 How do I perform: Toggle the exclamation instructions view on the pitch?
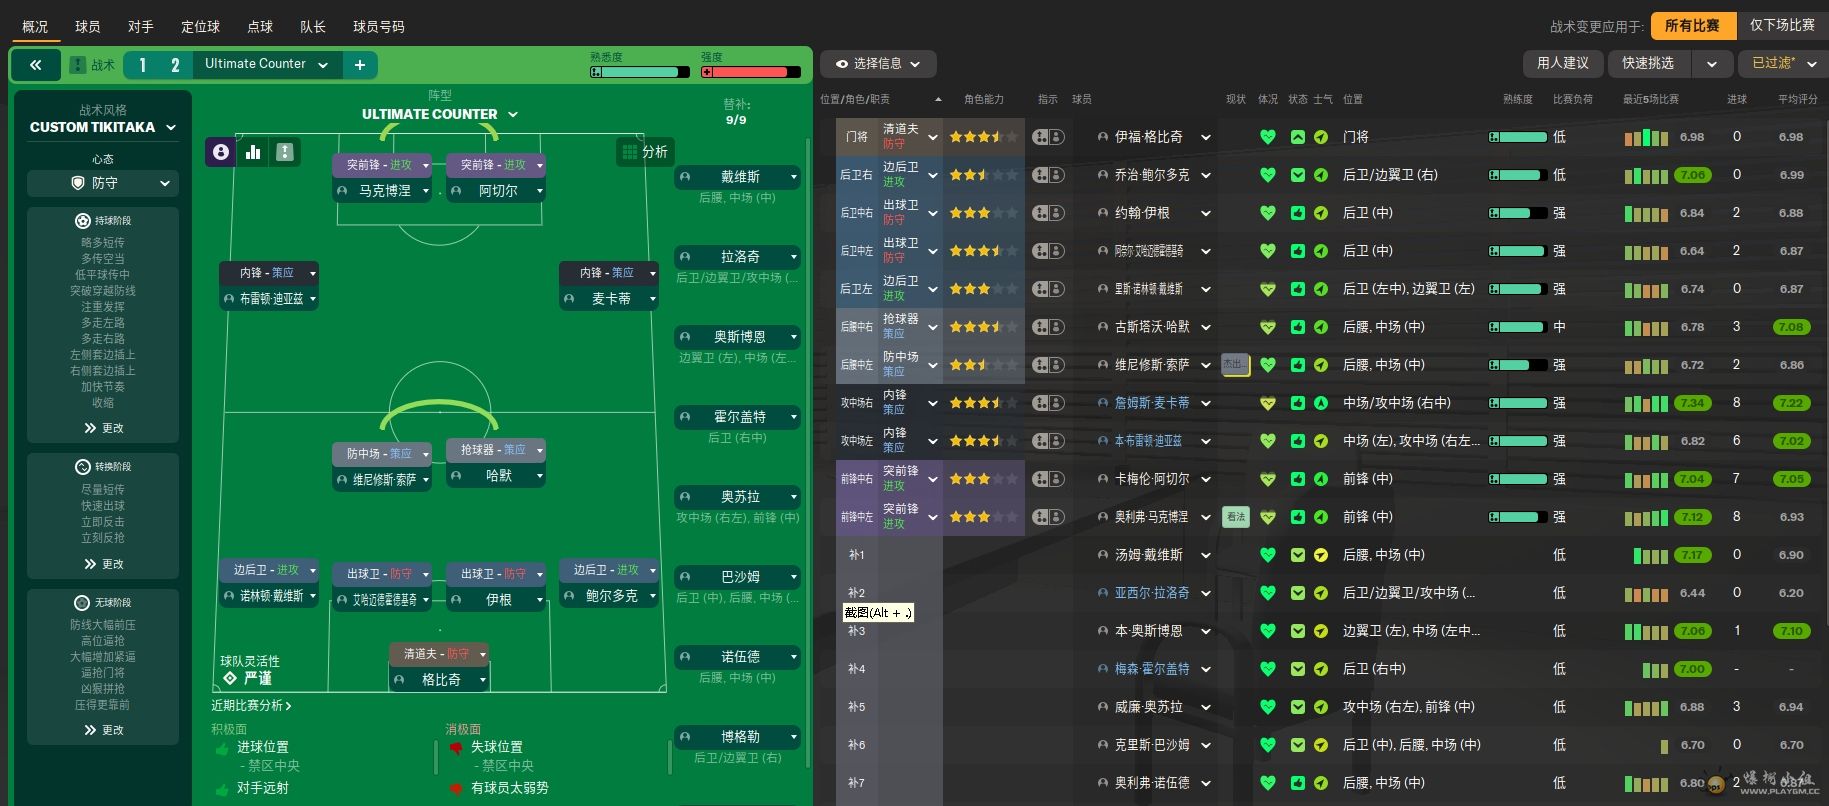click(x=285, y=151)
